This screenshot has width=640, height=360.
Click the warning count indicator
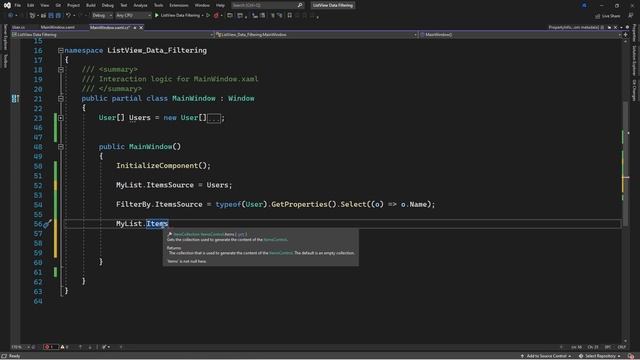(64, 347)
